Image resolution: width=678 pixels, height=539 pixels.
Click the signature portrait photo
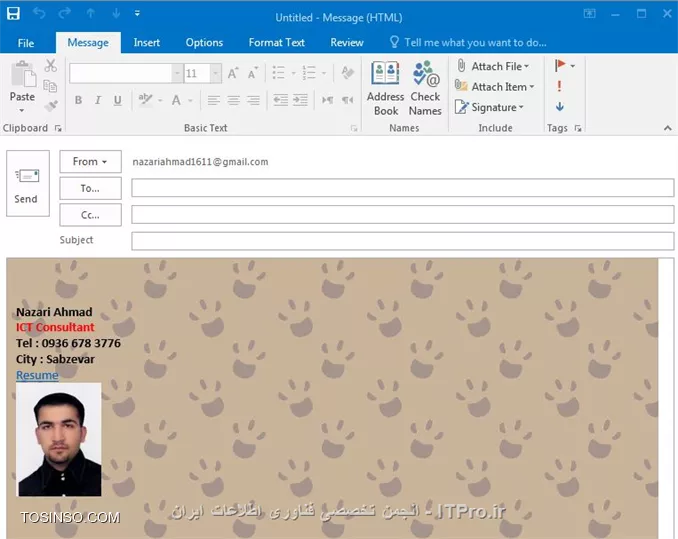[x=59, y=439]
